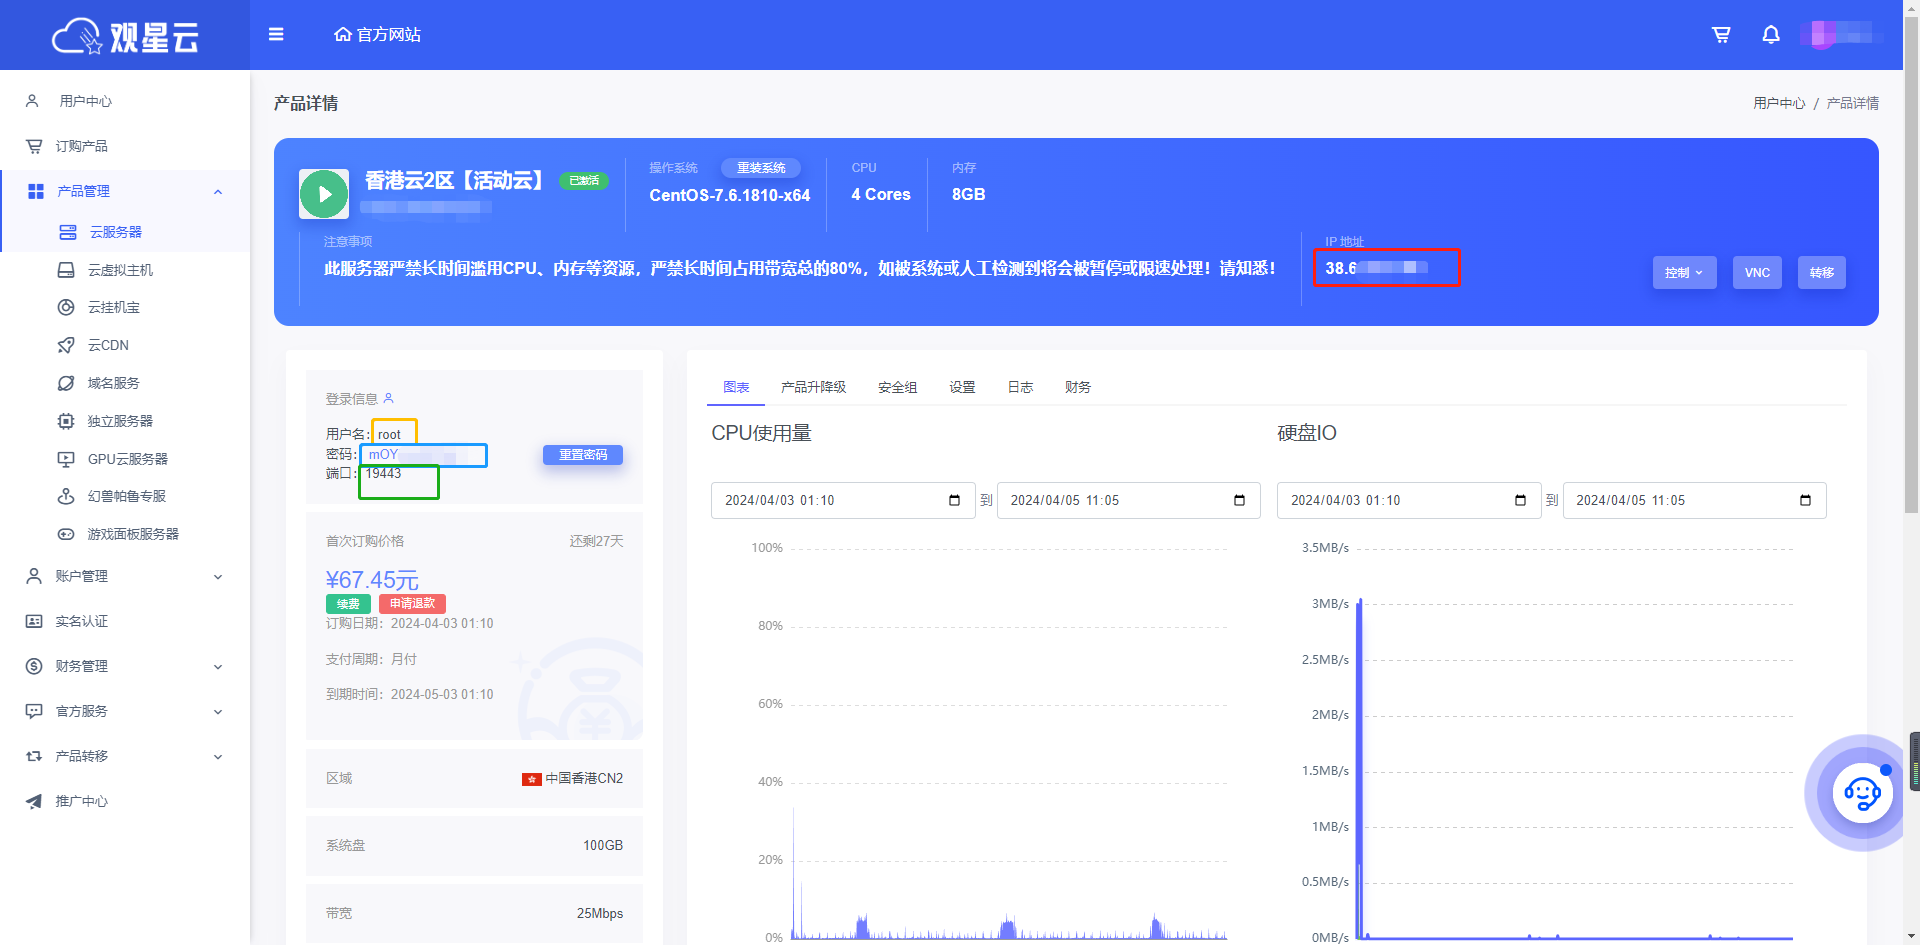Click the 云CDN rocket icon
This screenshot has height=945, width=1920.
coord(66,345)
